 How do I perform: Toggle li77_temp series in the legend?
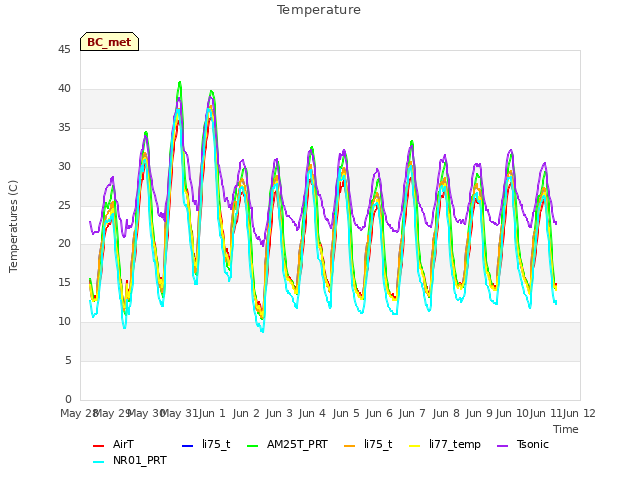[445, 444]
